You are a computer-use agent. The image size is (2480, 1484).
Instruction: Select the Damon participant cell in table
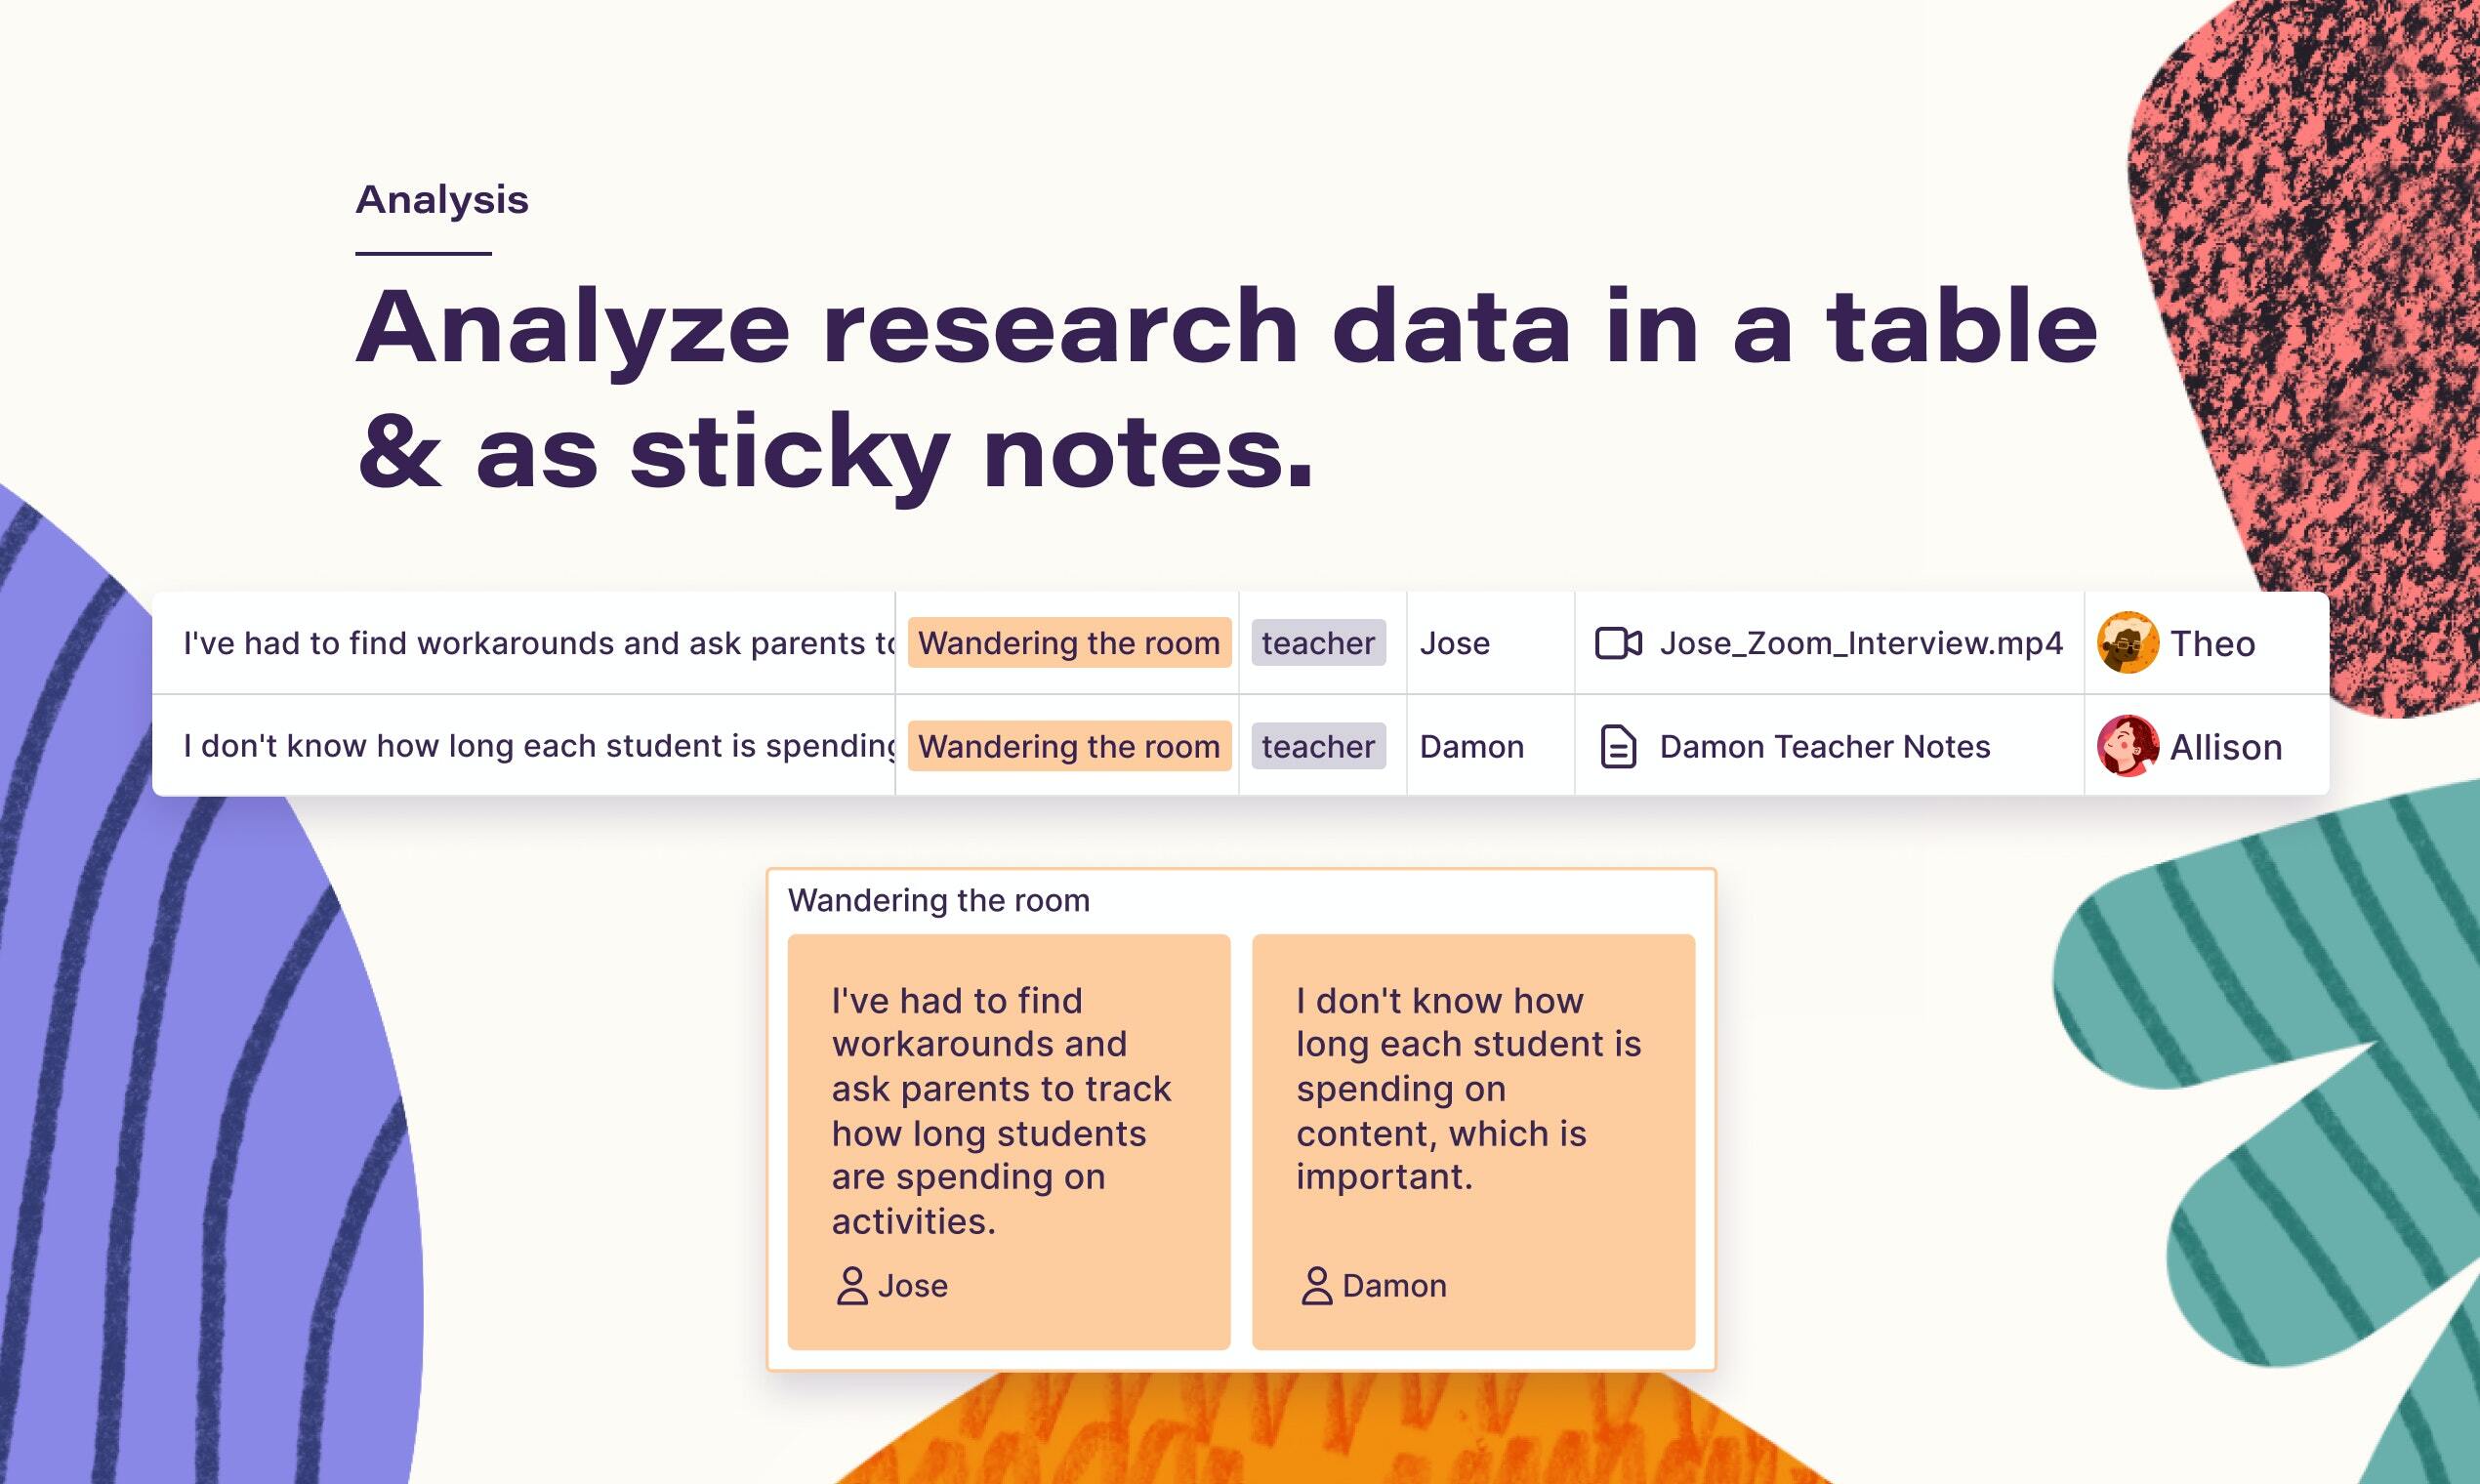pyautogui.click(x=1490, y=746)
